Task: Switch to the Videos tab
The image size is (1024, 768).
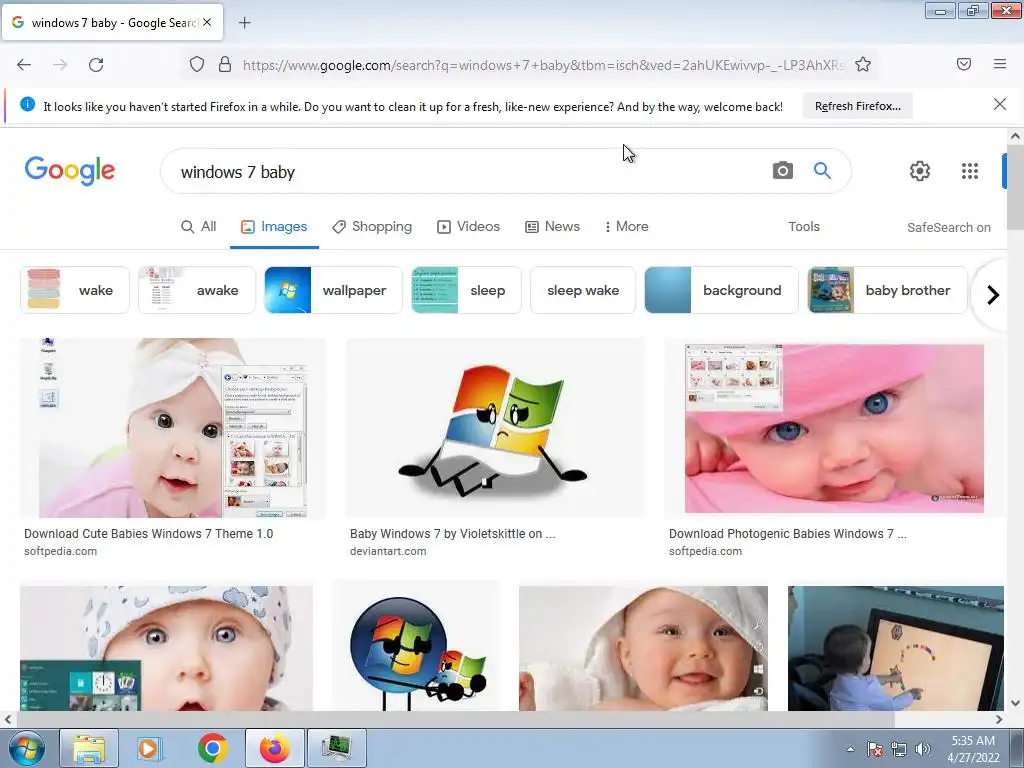Action: [468, 227]
